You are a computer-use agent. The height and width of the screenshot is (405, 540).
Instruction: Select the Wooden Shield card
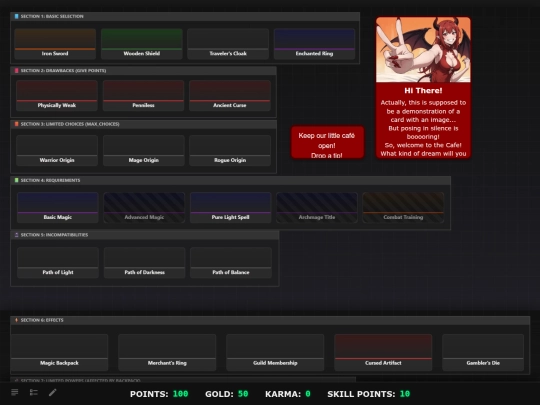(142, 44)
